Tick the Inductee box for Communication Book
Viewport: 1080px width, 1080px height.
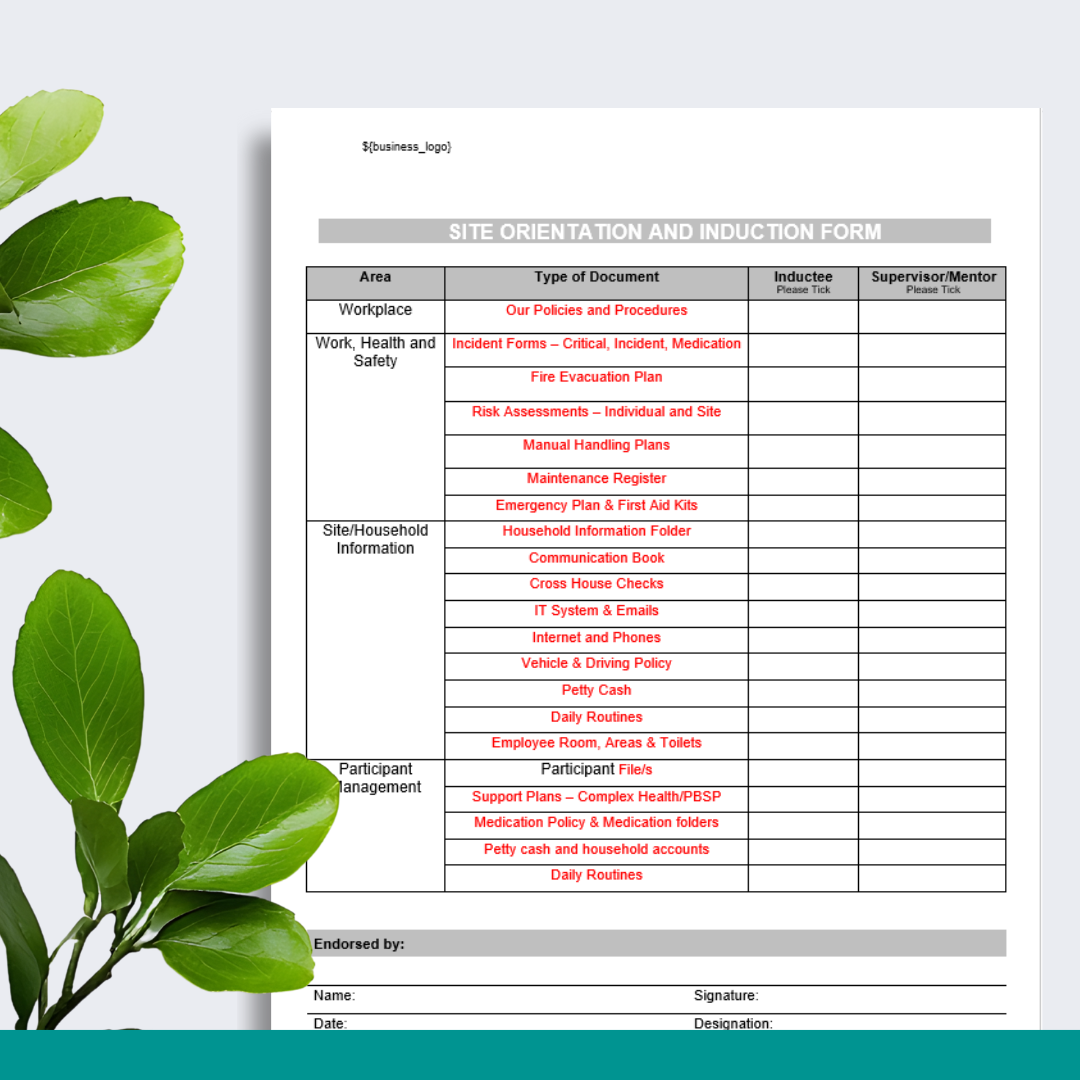(x=802, y=559)
